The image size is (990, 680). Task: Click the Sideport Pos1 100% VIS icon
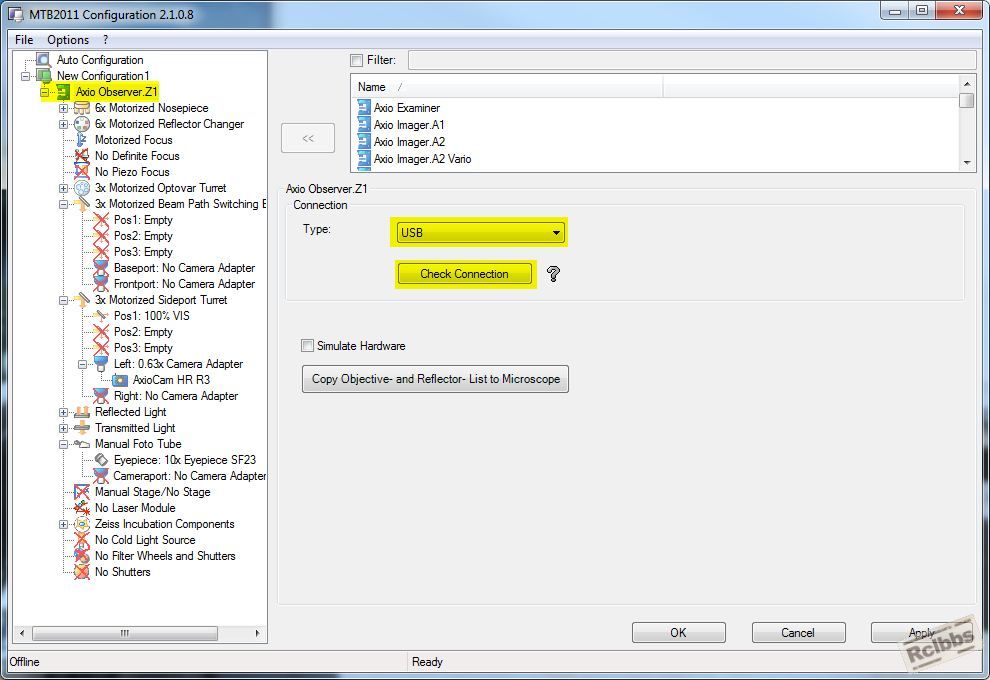pyautogui.click(x=100, y=316)
